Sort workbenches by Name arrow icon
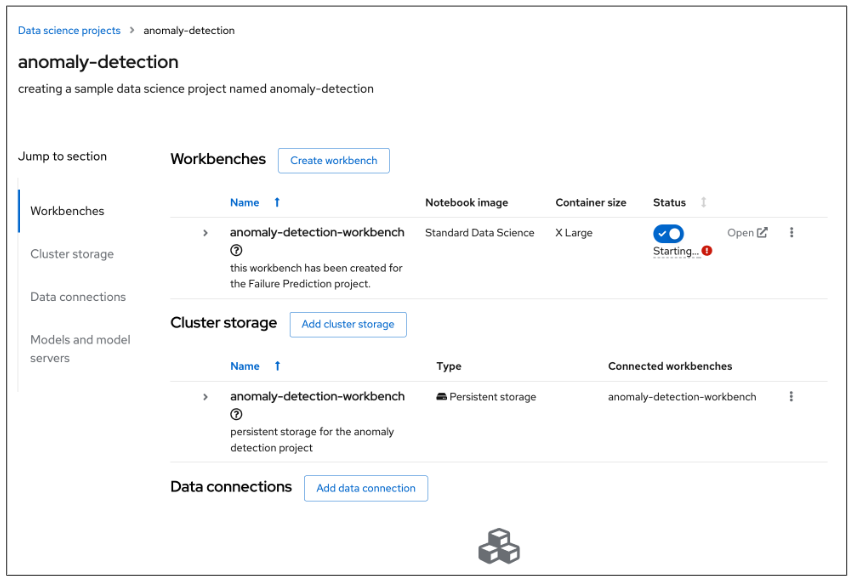The width and height of the screenshot is (853, 582). 277,202
